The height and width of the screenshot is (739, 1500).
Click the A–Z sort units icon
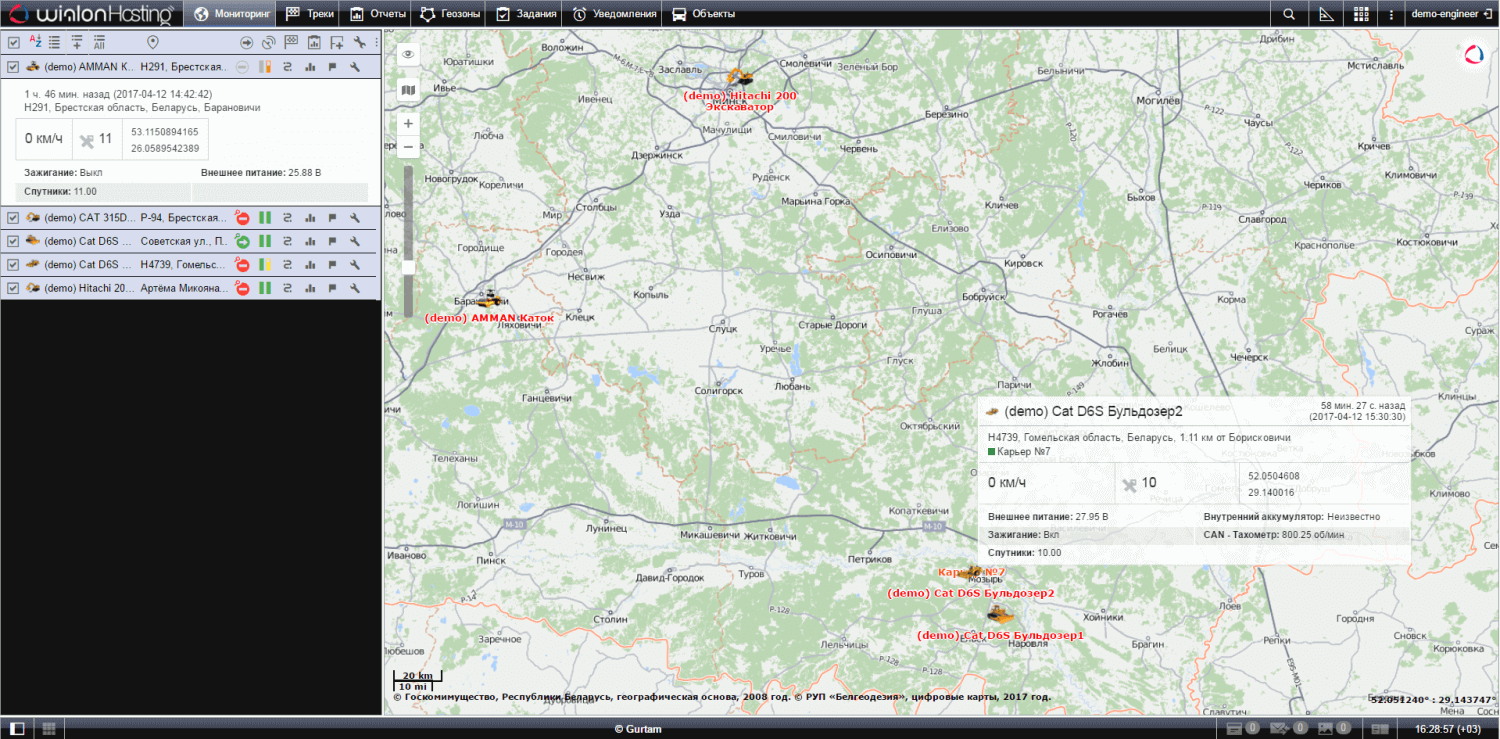click(x=35, y=42)
